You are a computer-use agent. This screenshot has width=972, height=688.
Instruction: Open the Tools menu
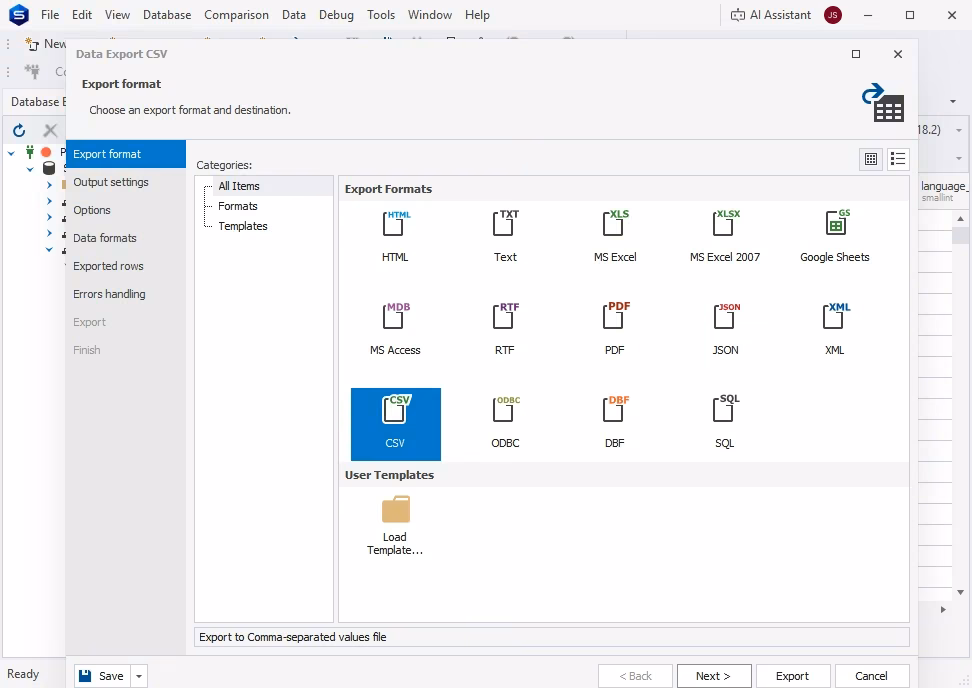[381, 15]
